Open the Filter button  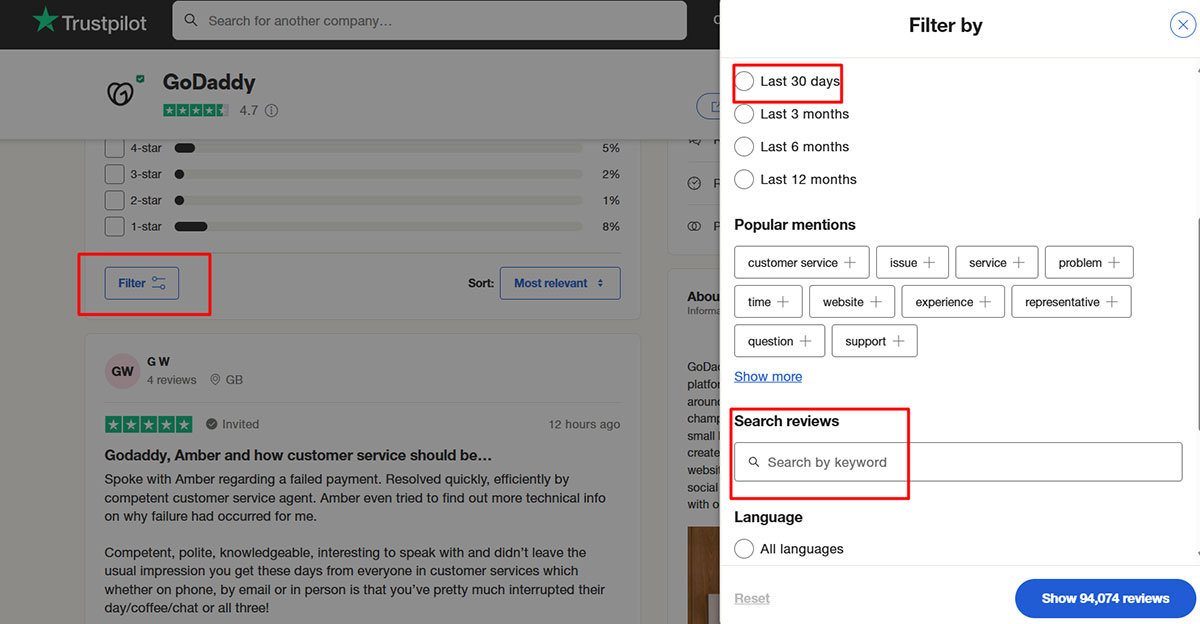pos(142,283)
